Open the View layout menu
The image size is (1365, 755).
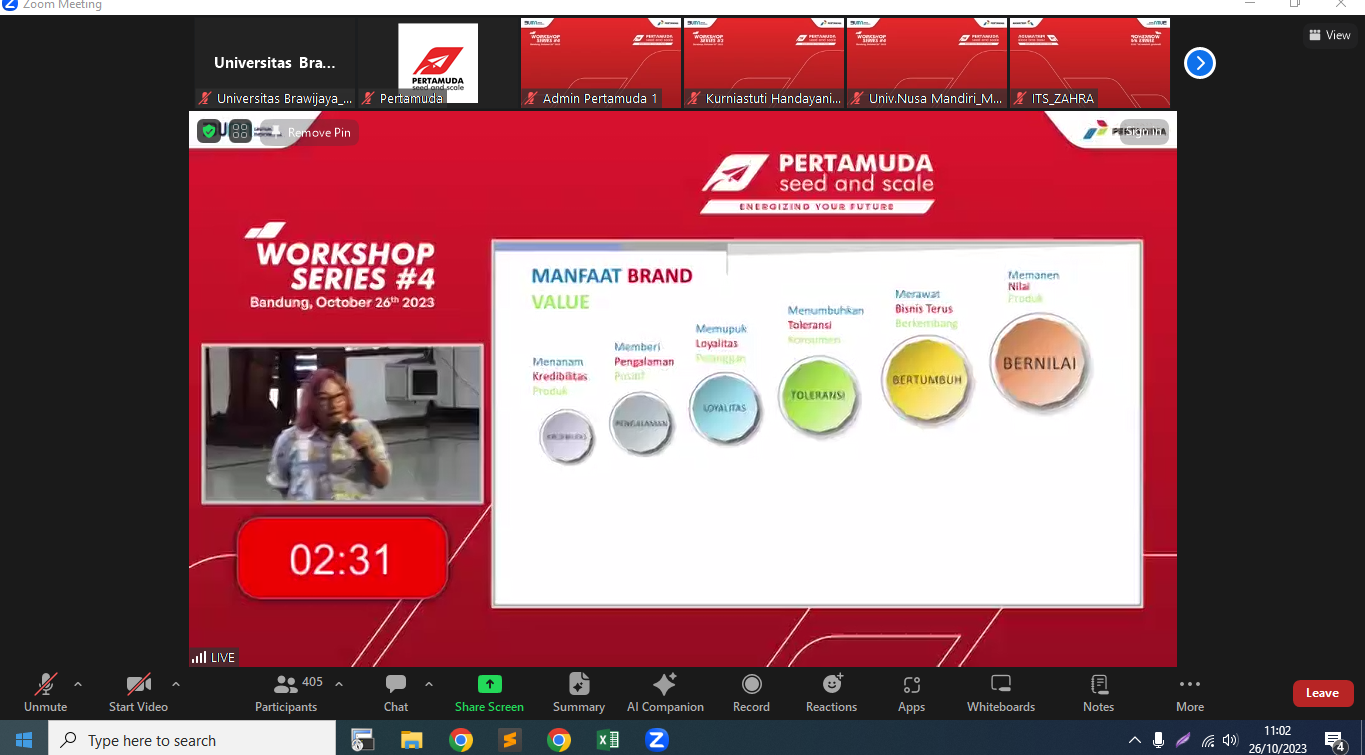coord(1329,35)
